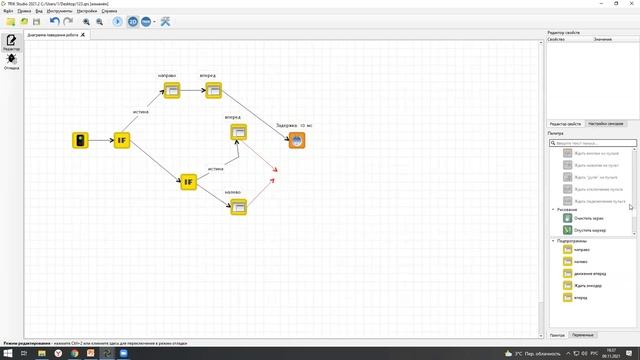The height and width of the screenshot is (360, 640).
Task: Show hidden system tray icons
Action: [x=569, y=353]
